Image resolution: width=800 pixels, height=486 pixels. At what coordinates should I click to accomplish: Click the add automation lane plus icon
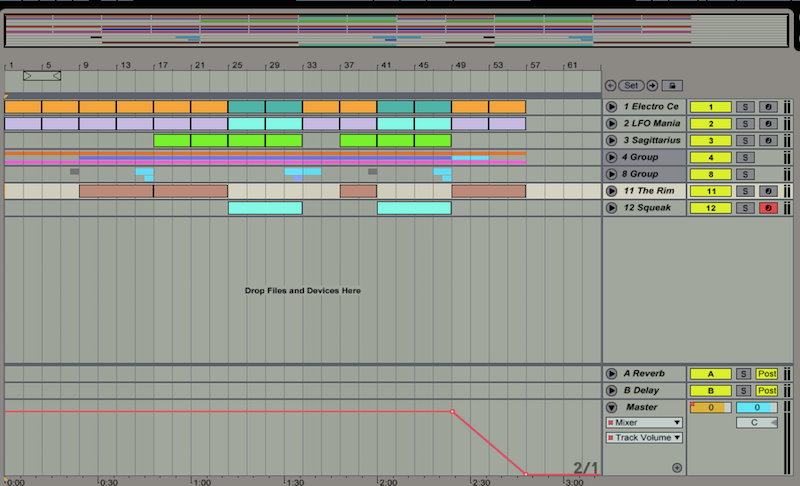677,468
